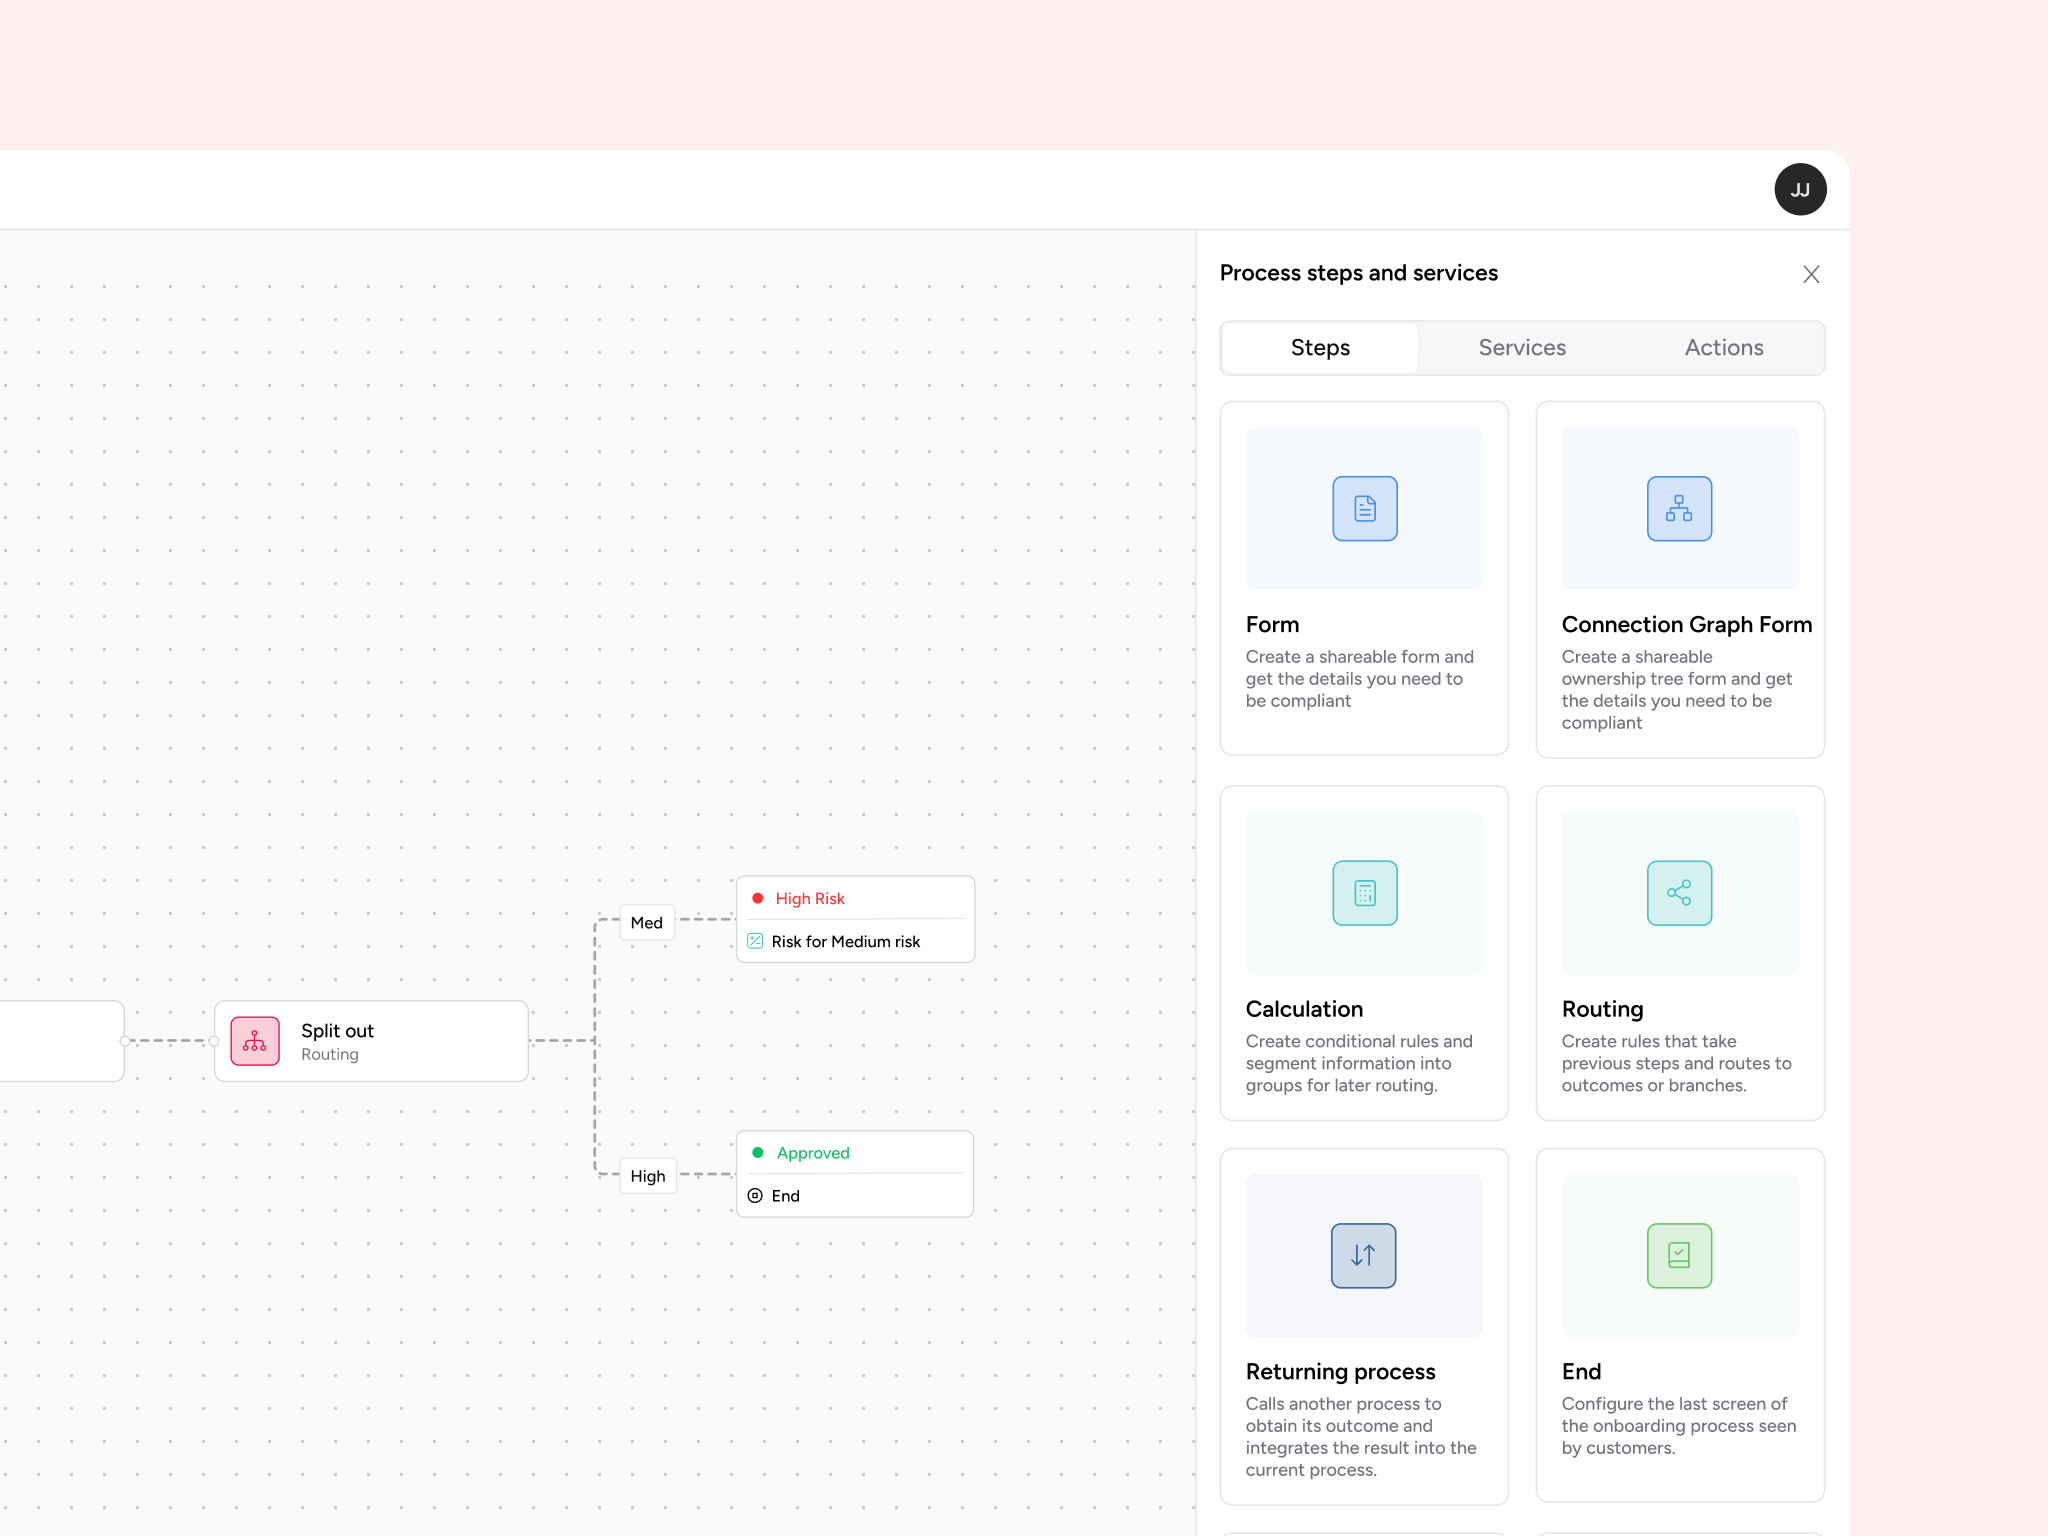Close the Process steps and services panel
This screenshot has height=1536, width=2048.
pos(1810,274)
